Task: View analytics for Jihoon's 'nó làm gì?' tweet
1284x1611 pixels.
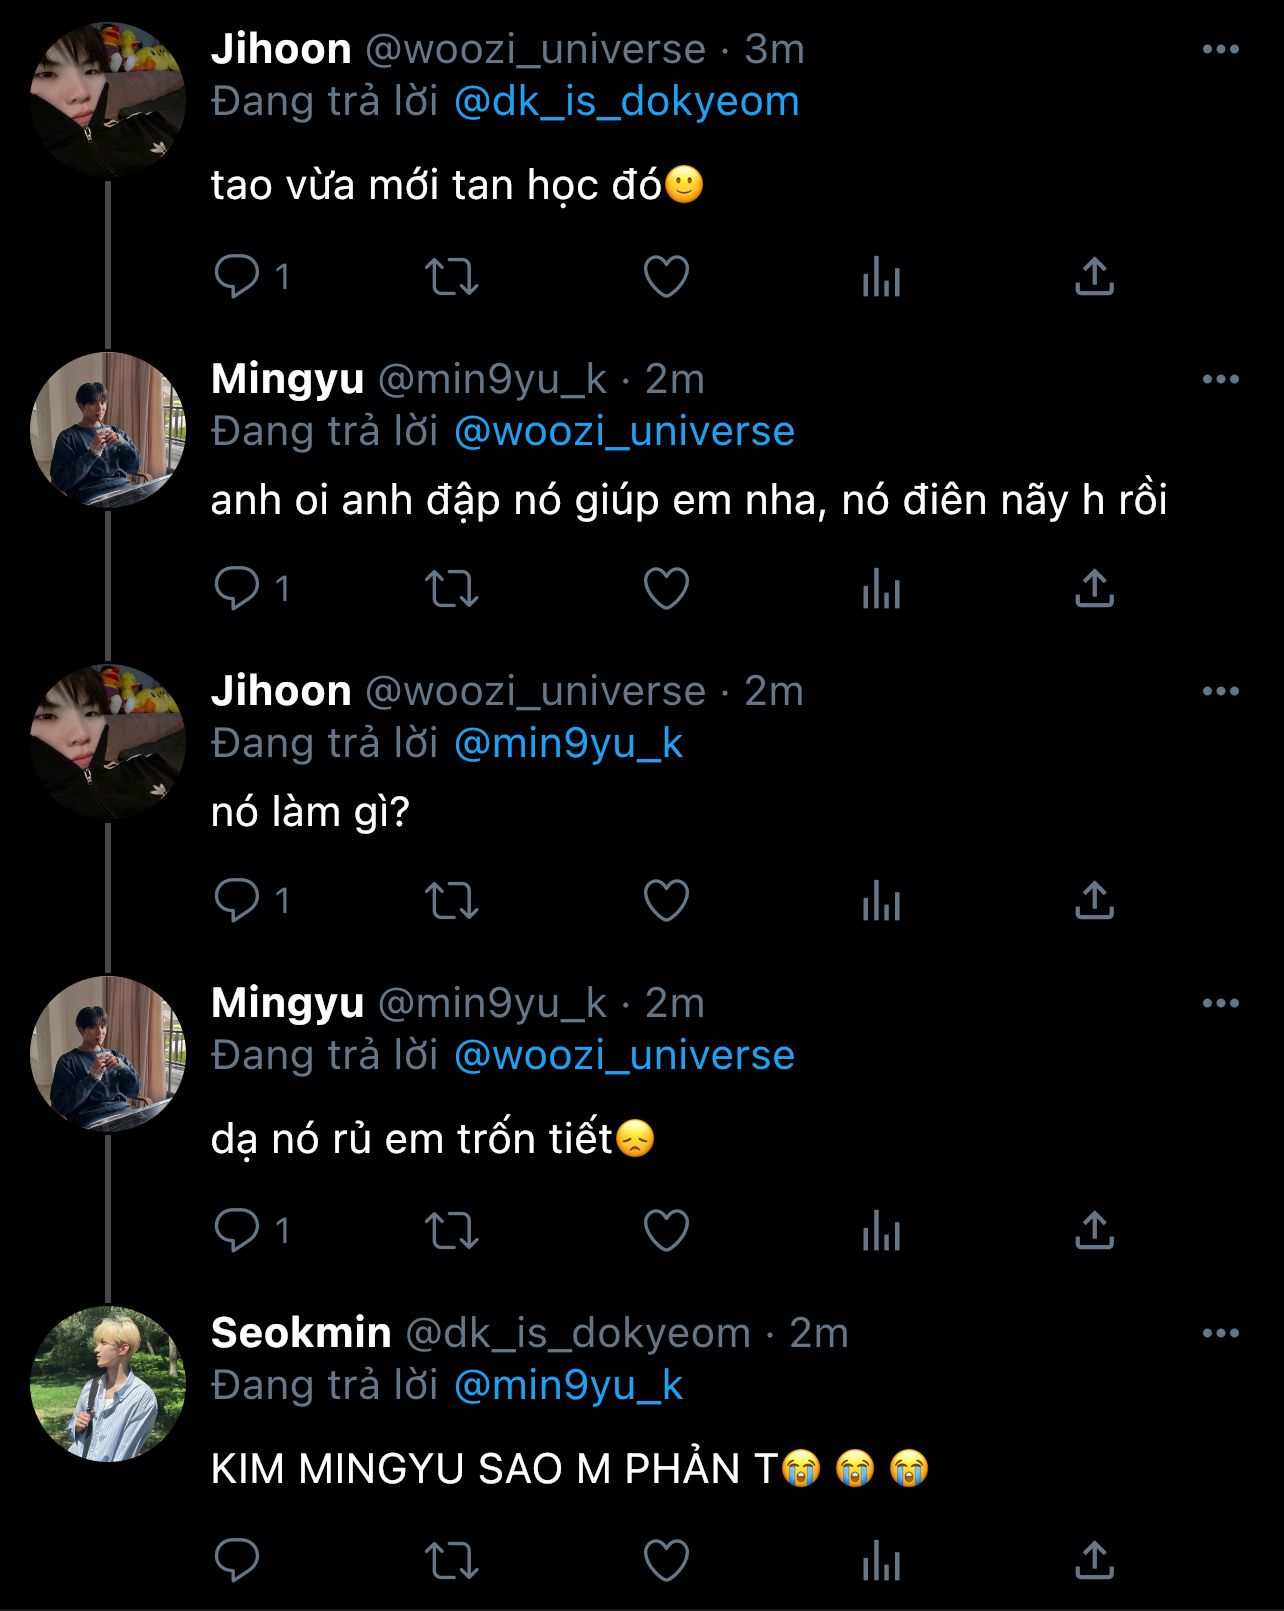Action: (881, 901)
